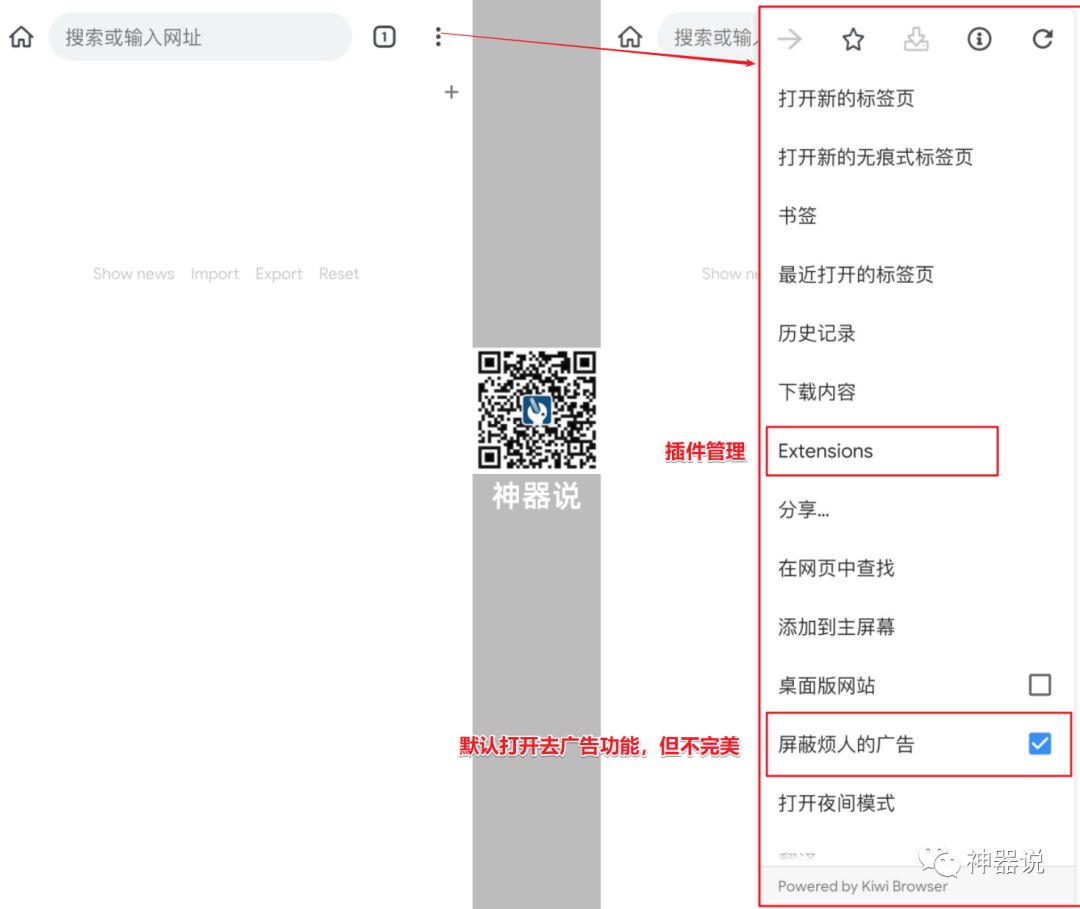Click the QR code image
1080x909 pixels.
pyautogui.click(x=537, y=410)
